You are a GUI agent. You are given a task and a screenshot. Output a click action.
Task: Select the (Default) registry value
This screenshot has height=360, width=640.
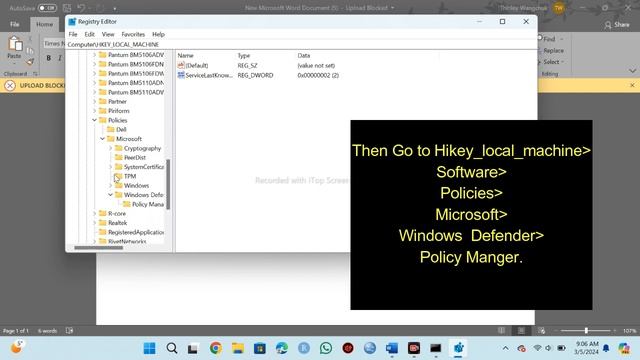coord(193,65)
